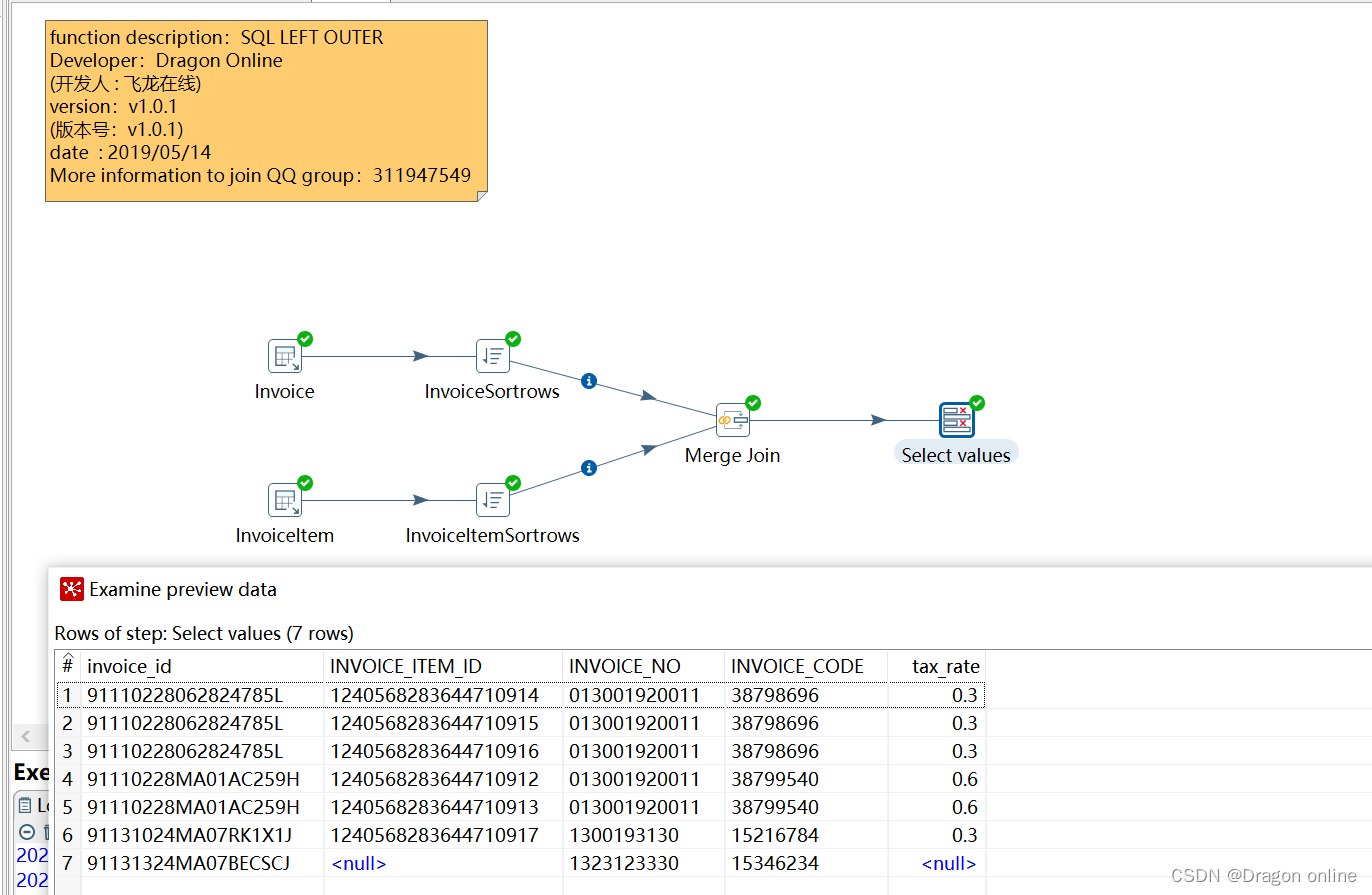Screen dimensions: 1372x895
Task: Sort by the invoice_id column header
Action: click(204, 666)
